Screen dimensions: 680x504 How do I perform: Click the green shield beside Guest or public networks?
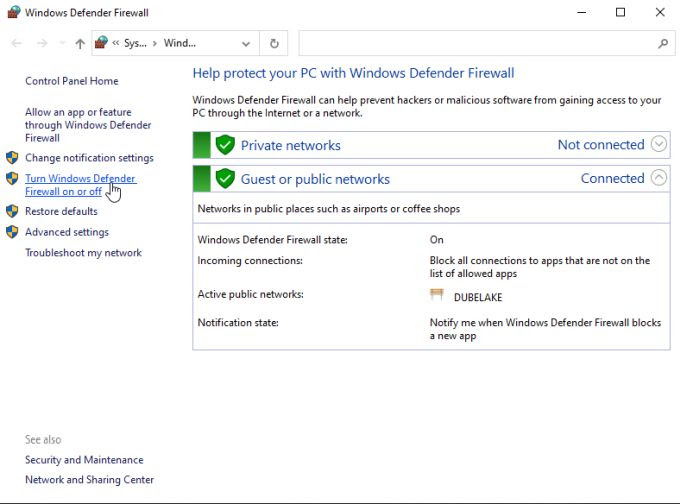point(225,179)
